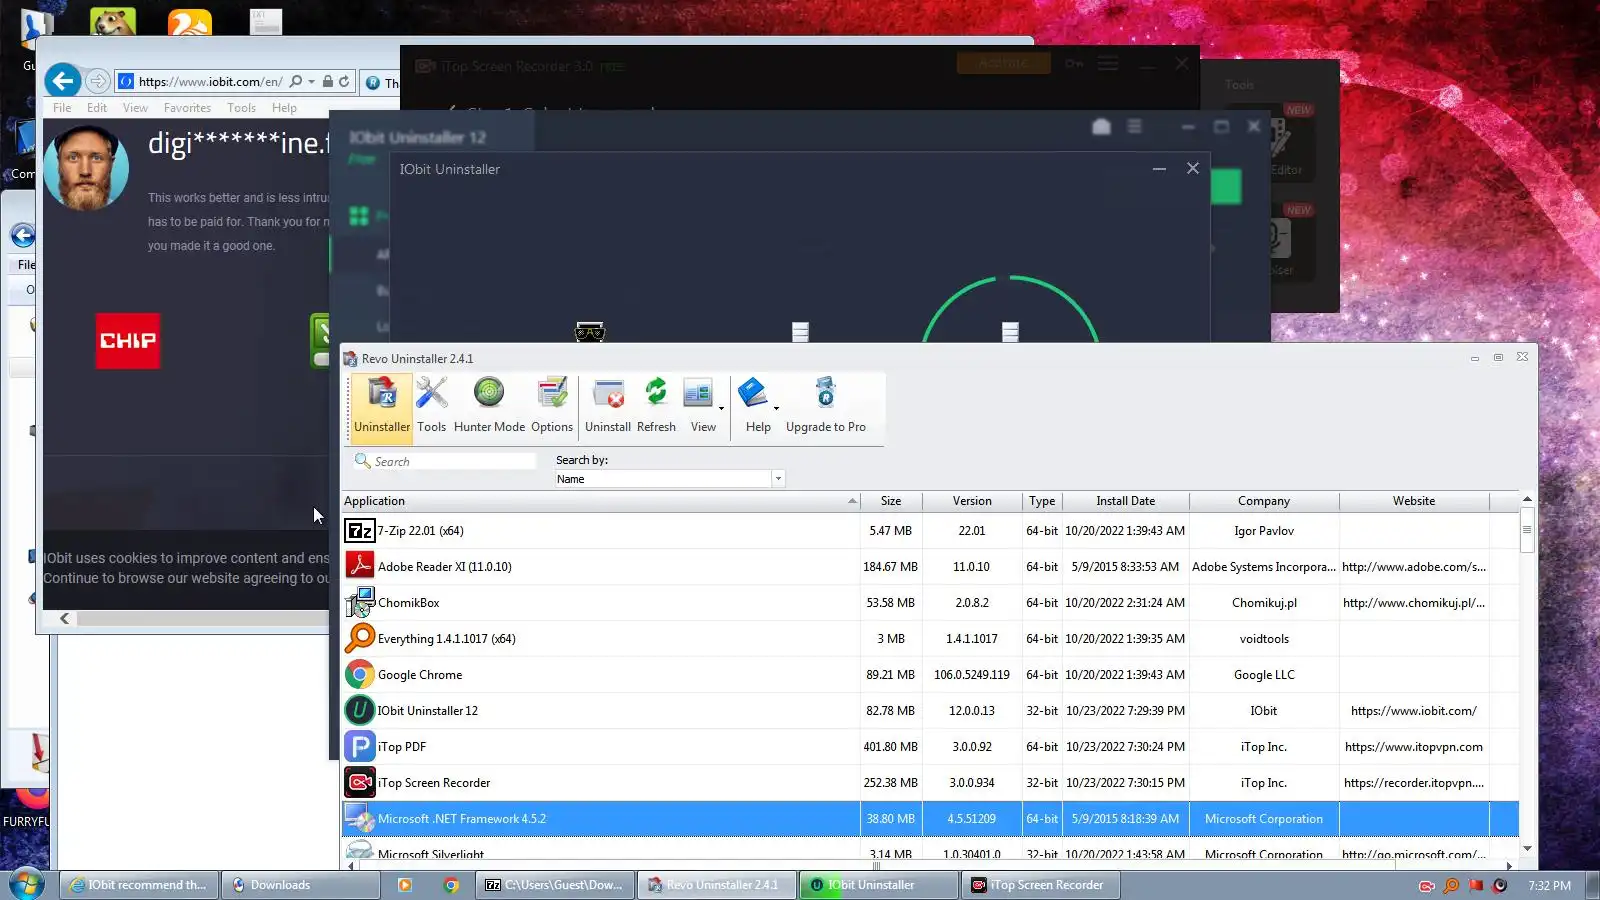1600x900 pixels.
Task: Launch Google Chrome from taskbar
Action: [x=451, y=885]
